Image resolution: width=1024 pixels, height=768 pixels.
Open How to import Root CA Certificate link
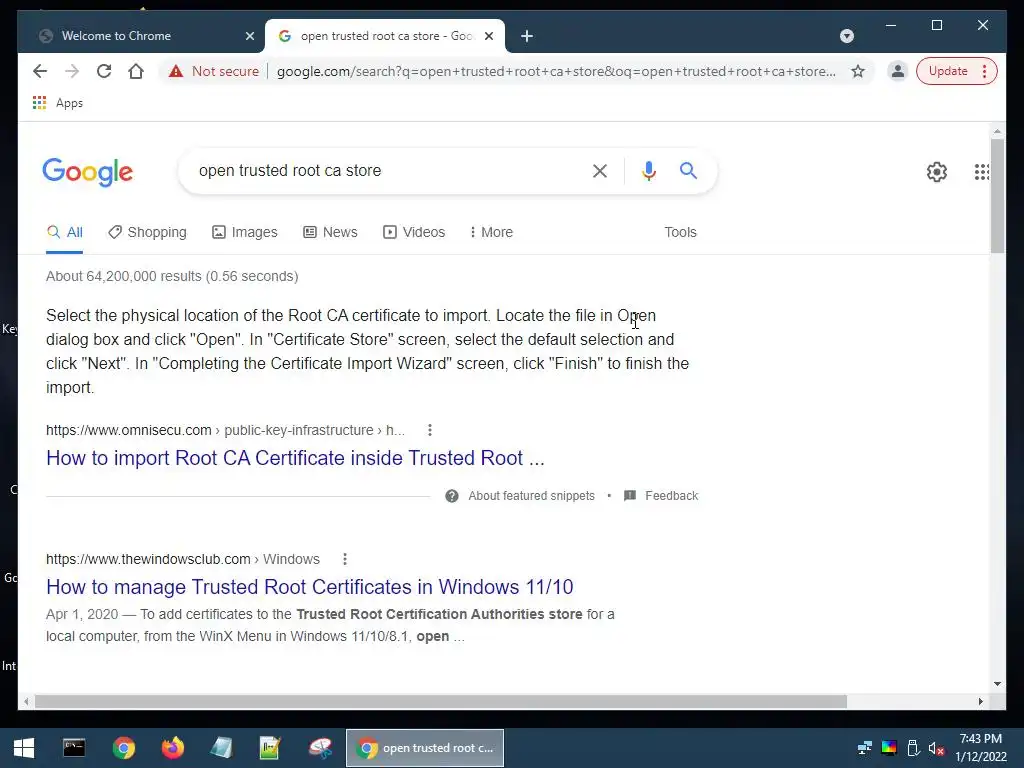[295, 458]
